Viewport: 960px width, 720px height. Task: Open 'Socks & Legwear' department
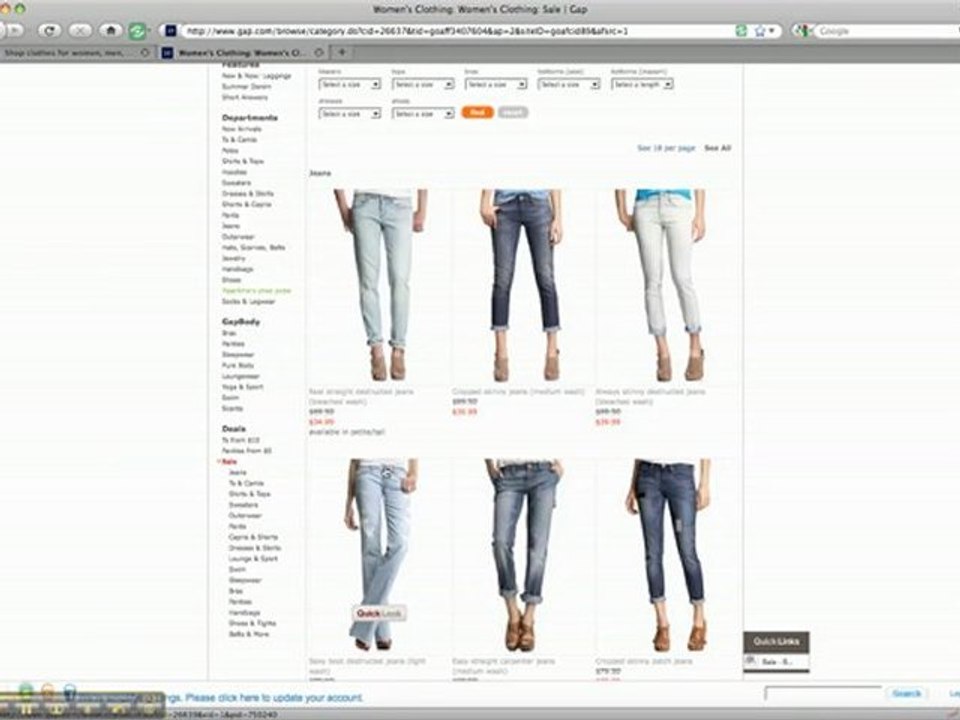tap(249, 301)
